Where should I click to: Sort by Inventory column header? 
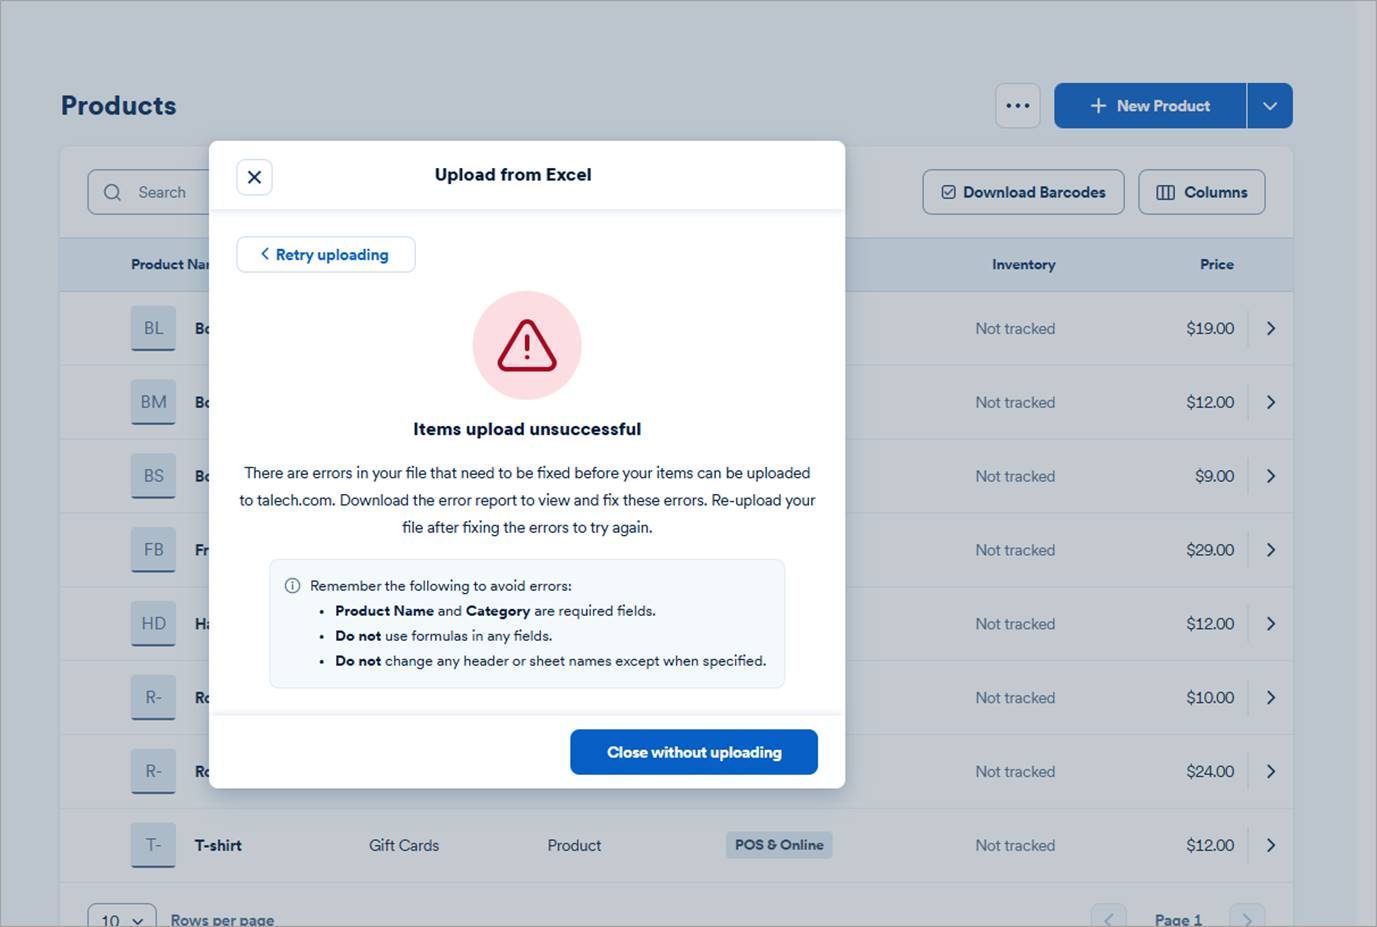(1023, 265)
